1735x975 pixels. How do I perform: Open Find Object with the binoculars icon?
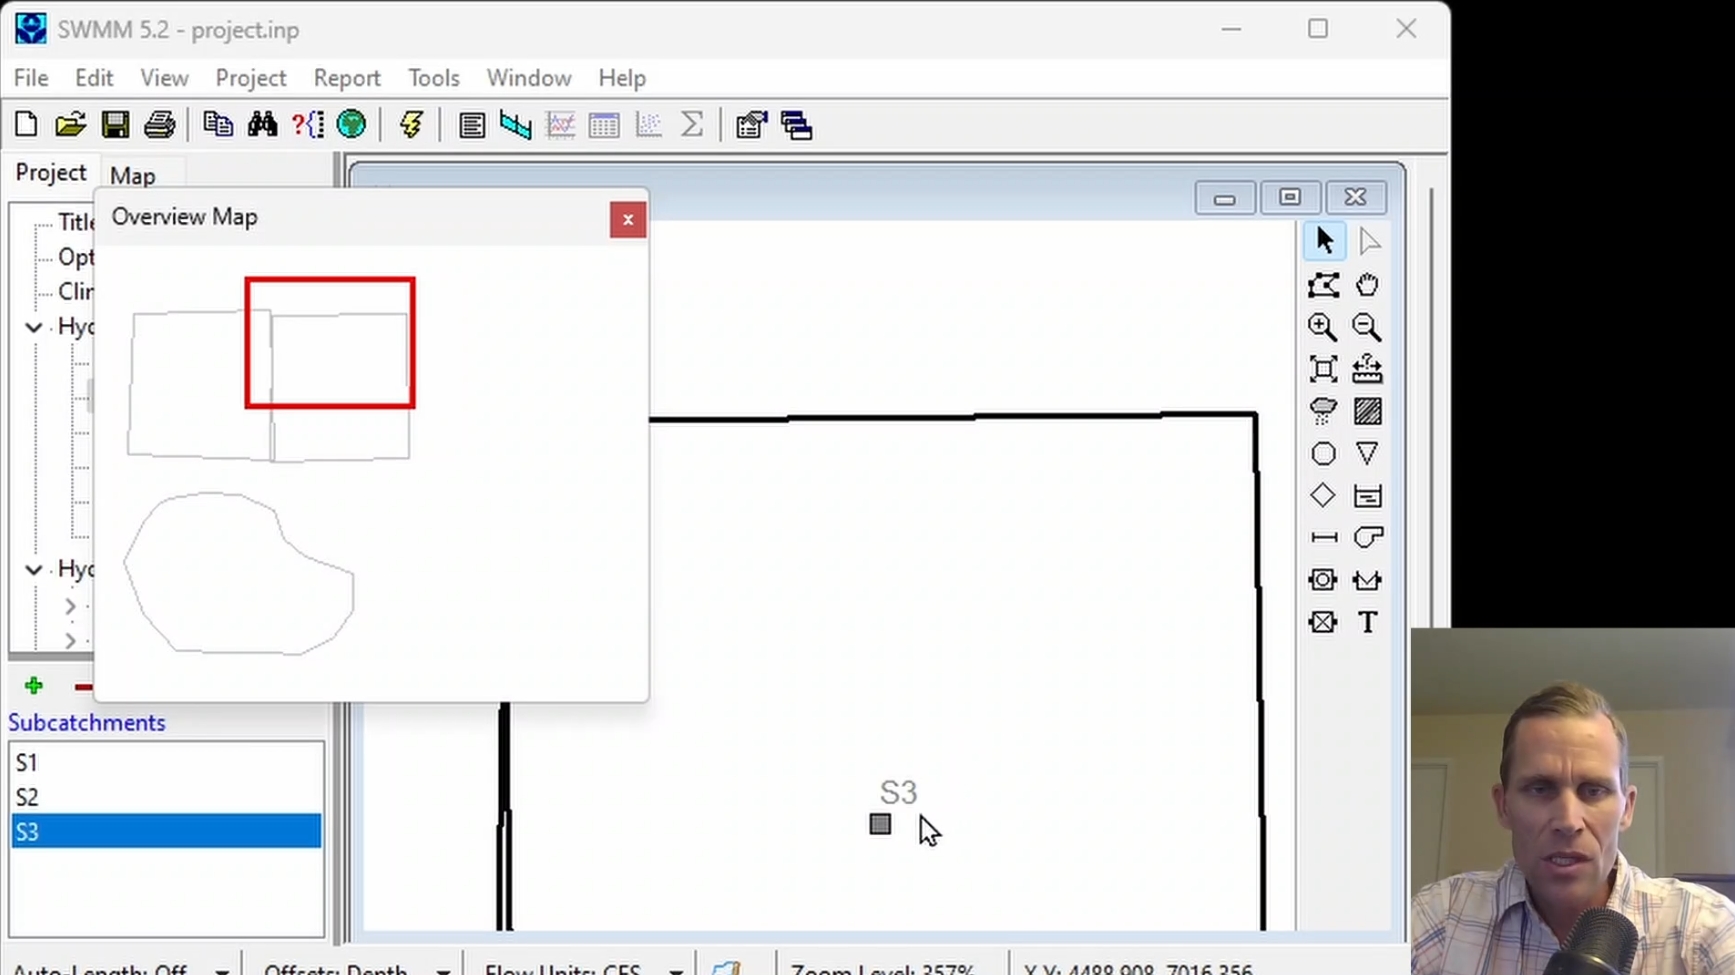coord(263,125)
